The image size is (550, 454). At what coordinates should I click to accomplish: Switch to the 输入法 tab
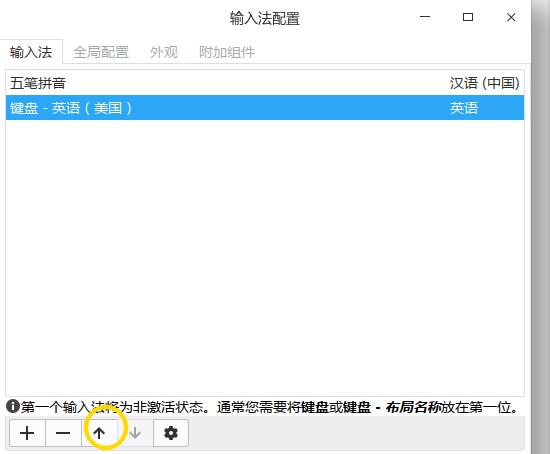coord(31,52)
